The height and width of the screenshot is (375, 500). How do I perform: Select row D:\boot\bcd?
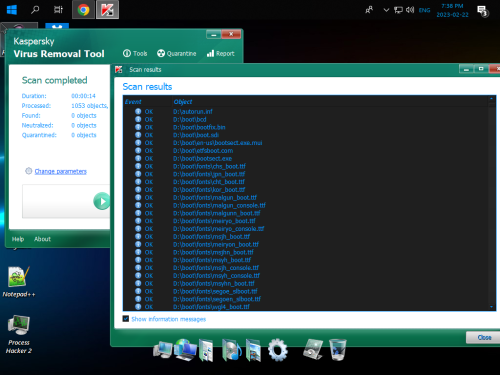pos(306,119)
